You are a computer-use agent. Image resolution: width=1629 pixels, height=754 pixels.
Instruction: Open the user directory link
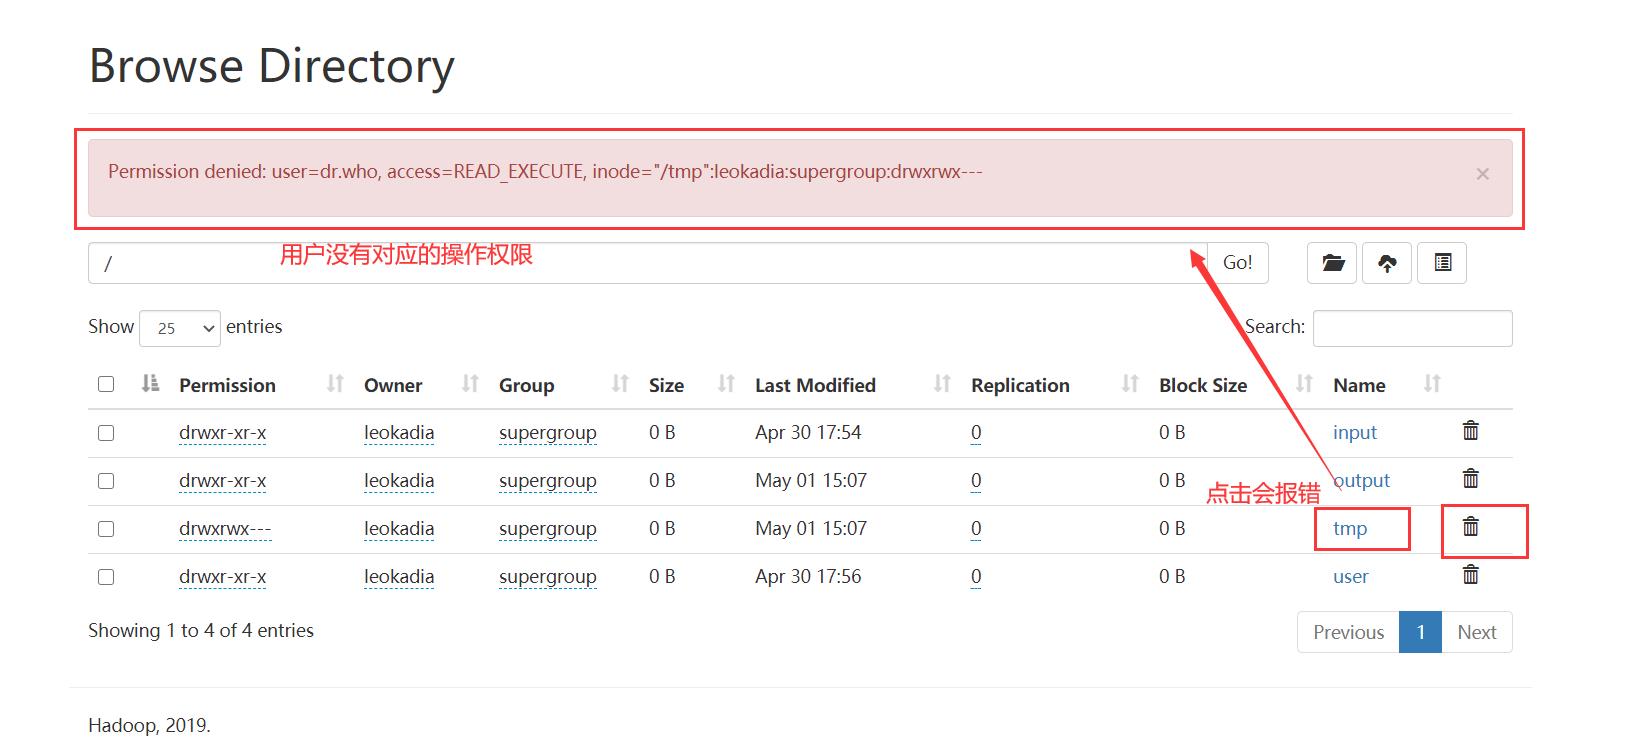[x=1350, y=576]
